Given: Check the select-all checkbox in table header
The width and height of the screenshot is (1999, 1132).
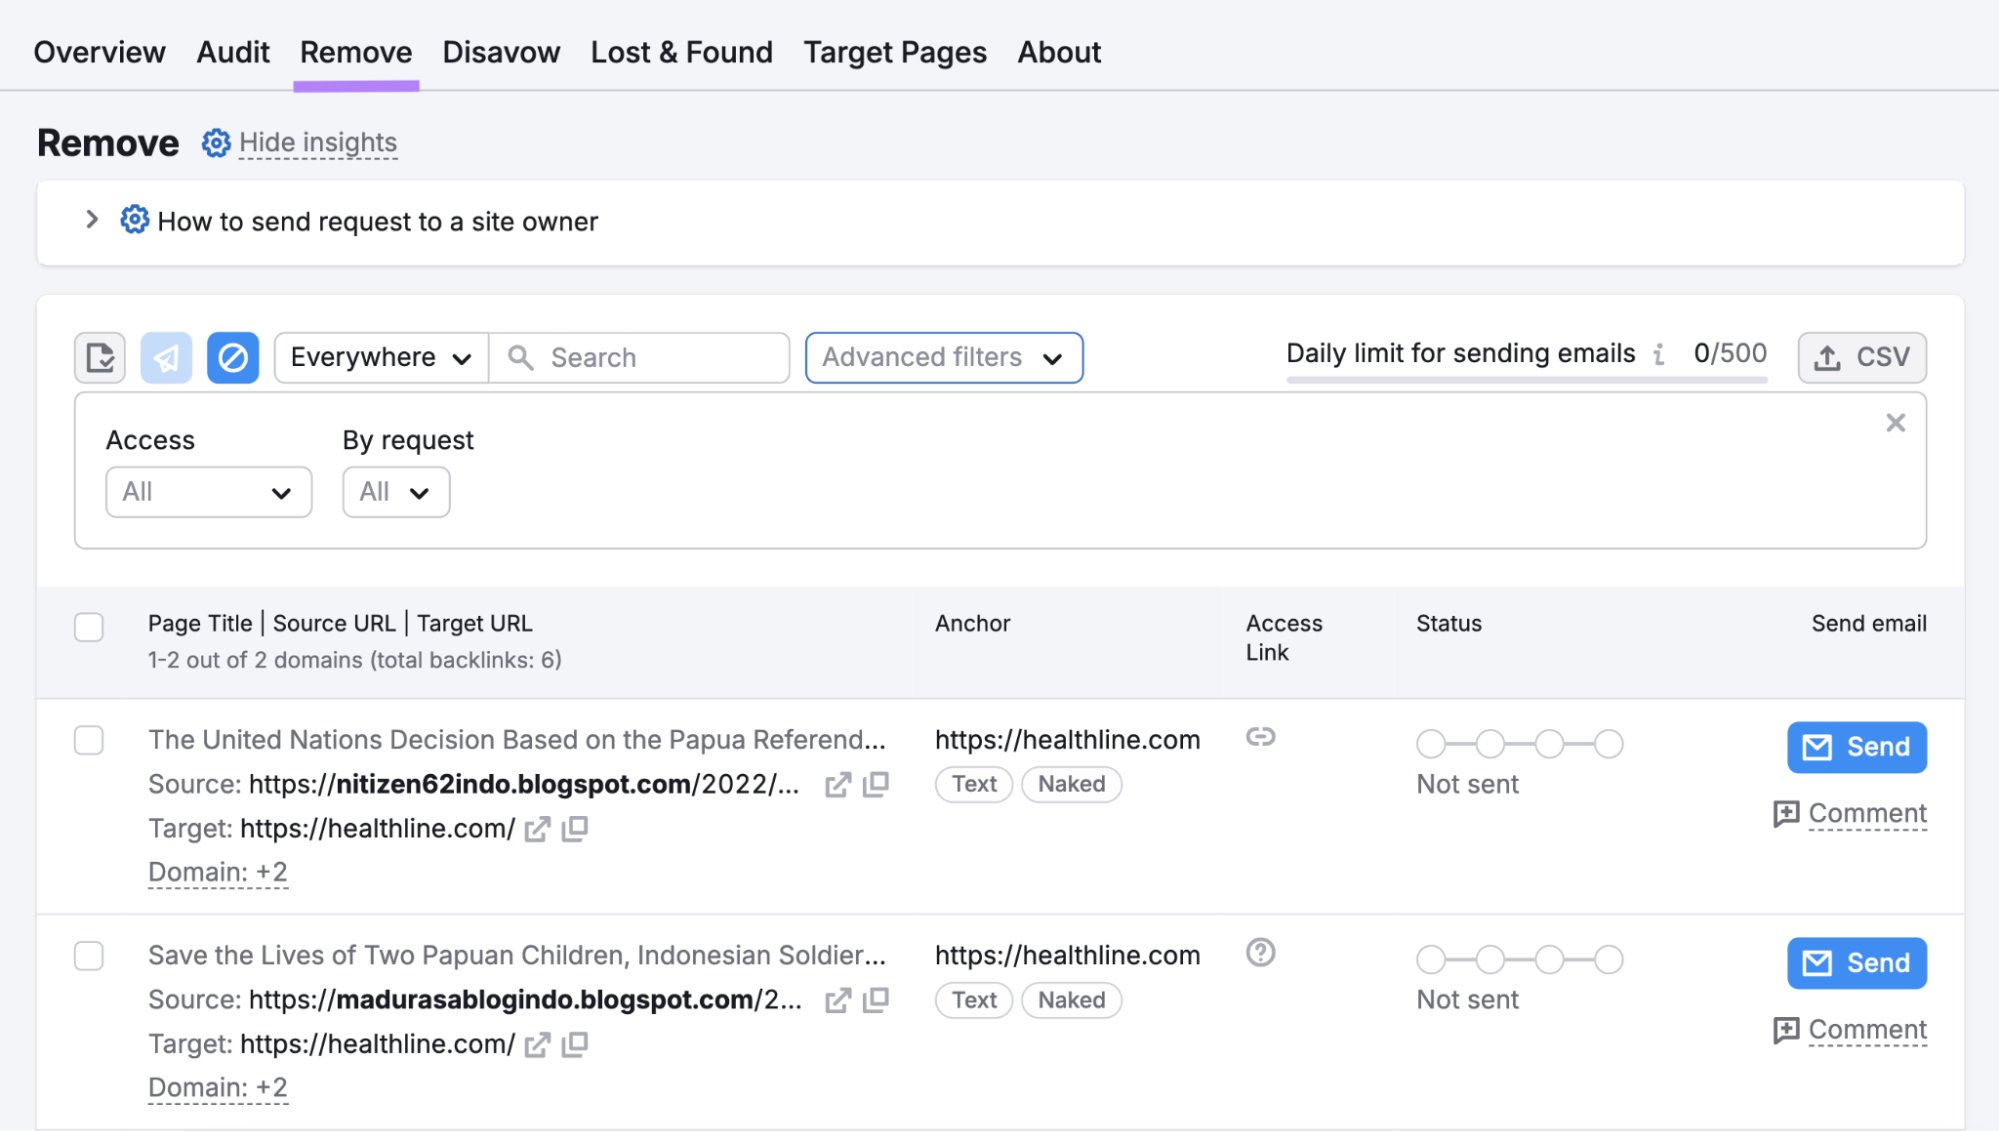Looking at the screenshot, I should (89, 626).
